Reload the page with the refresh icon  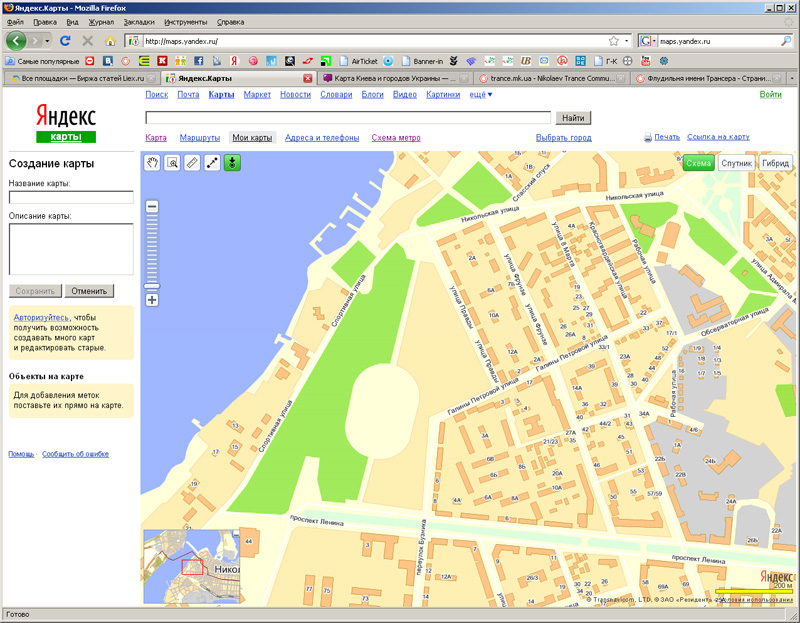pyautogui.click(x=65, y=41)
